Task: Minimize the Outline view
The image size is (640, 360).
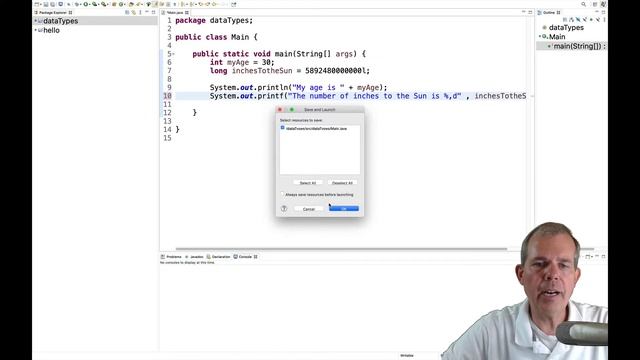Action: pyautogui.click(x=597, y=11)
